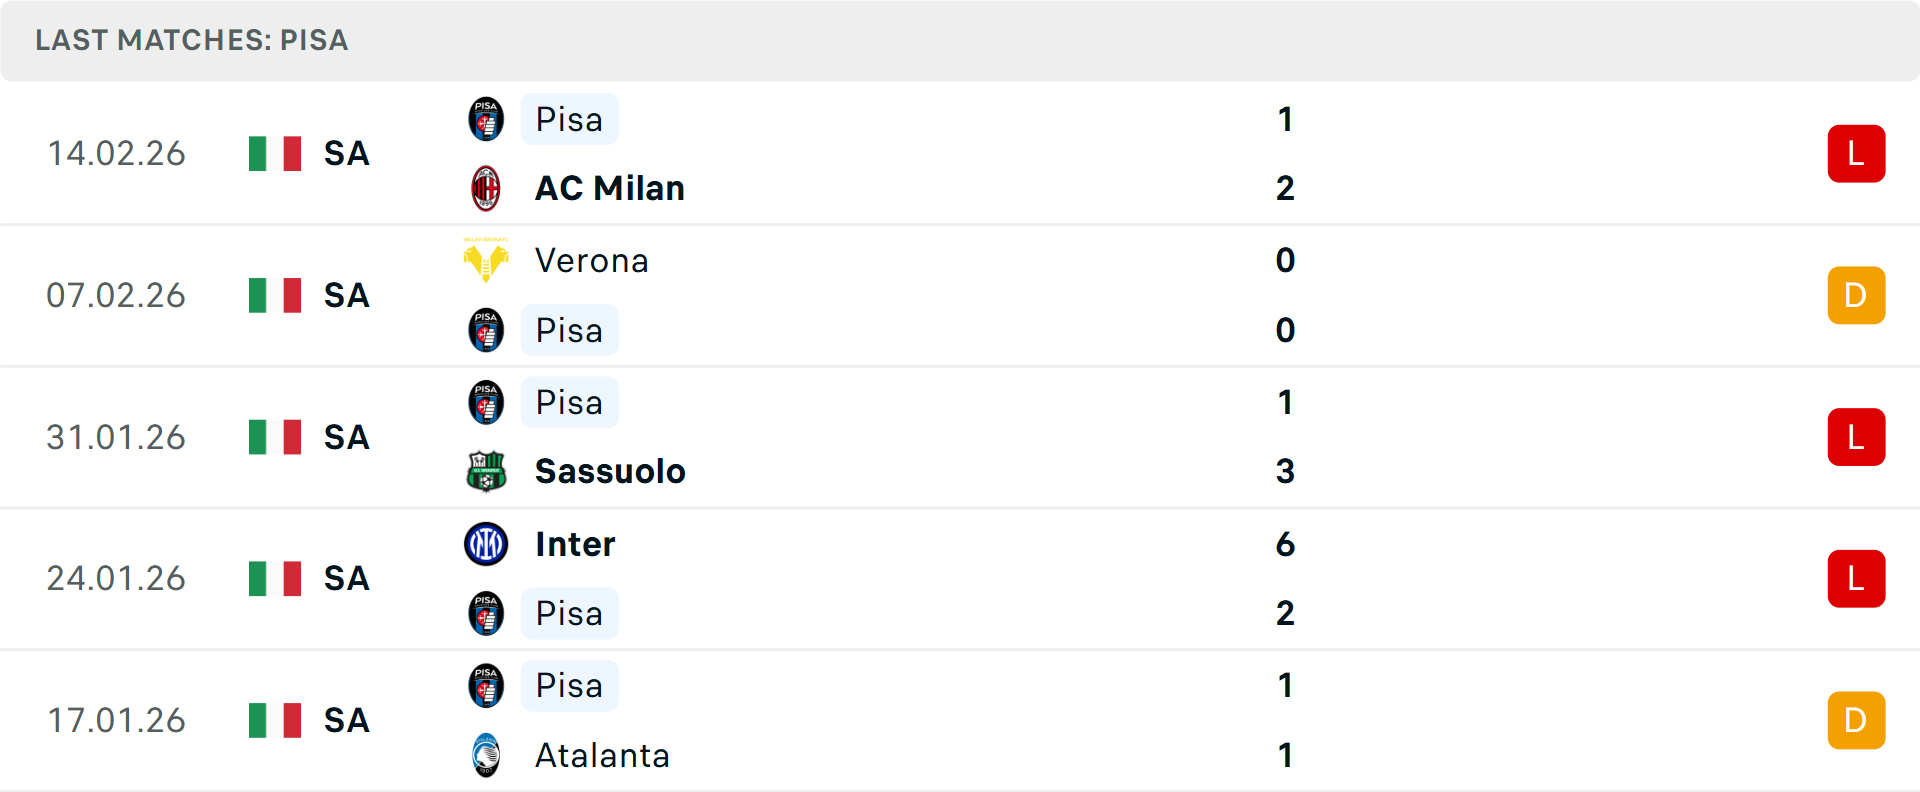Click the L badge for the Sassuolo match
The height and width of the screenshot is (792, 1920).
point(1856,437)
